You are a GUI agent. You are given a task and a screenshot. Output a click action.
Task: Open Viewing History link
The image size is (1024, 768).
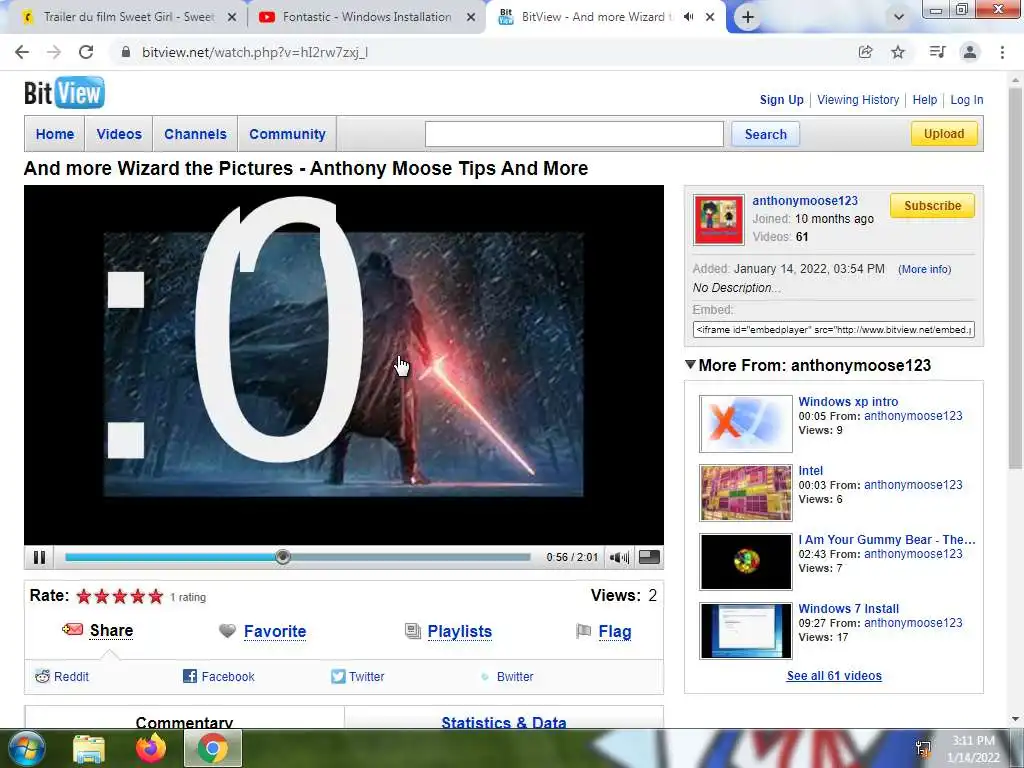(x=858, y=100)
